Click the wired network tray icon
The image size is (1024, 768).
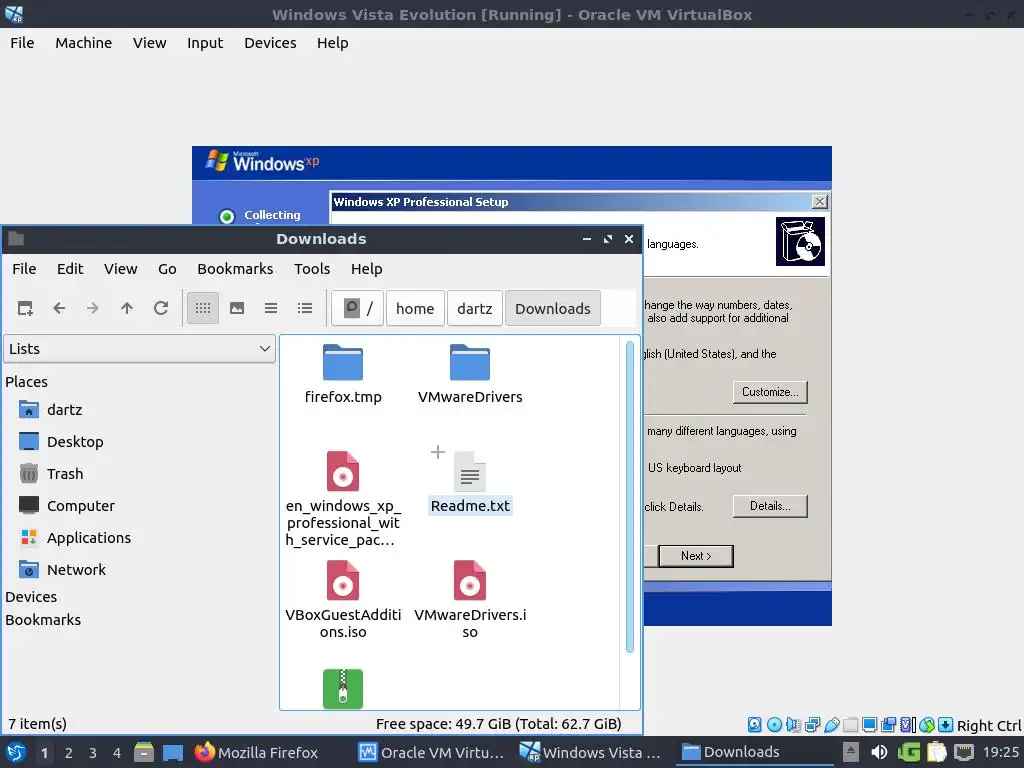click(964, 752)
